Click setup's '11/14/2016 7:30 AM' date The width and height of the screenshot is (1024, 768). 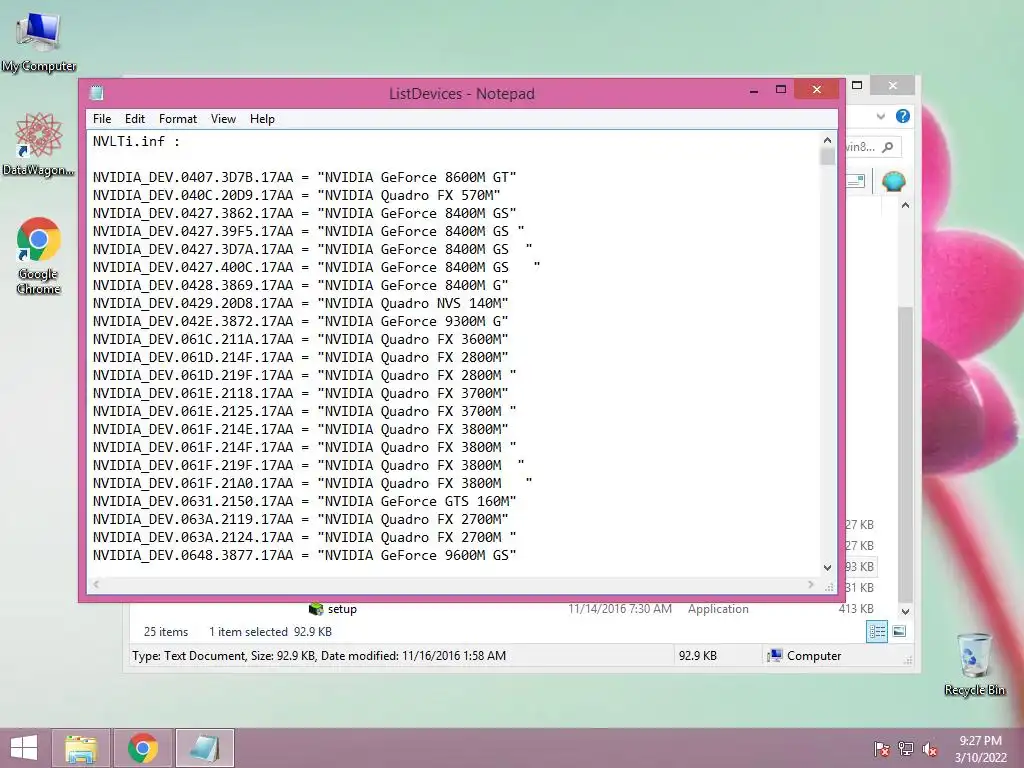[x=620, y=609]
